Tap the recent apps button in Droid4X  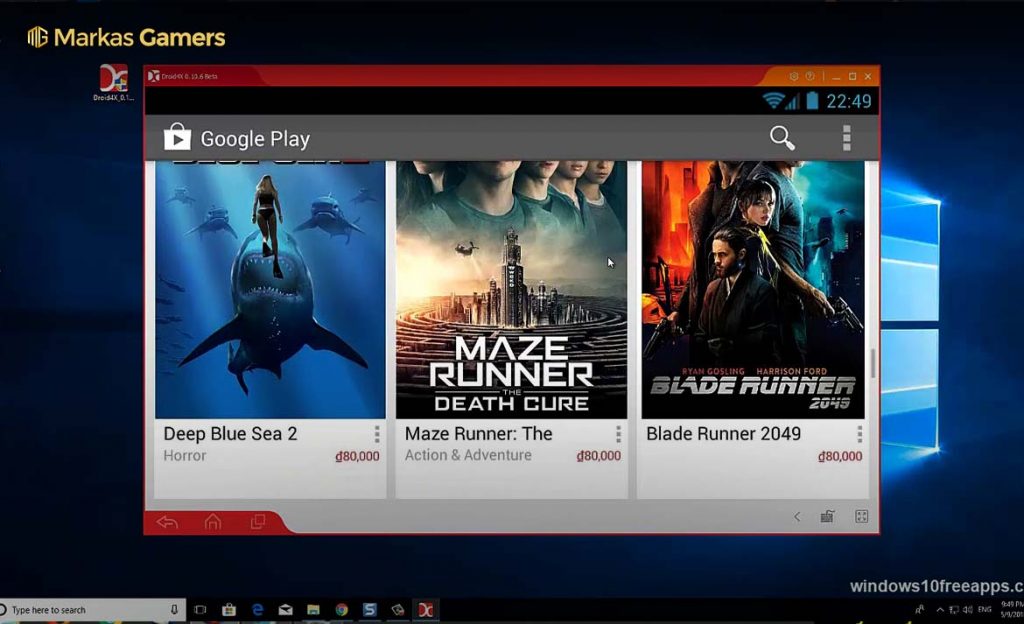(258, 522)
